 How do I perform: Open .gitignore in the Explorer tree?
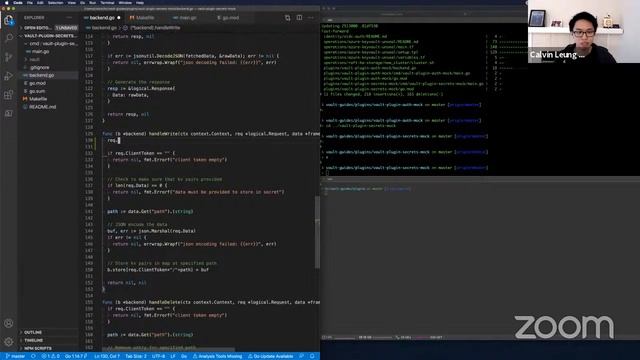pos(40,67)
